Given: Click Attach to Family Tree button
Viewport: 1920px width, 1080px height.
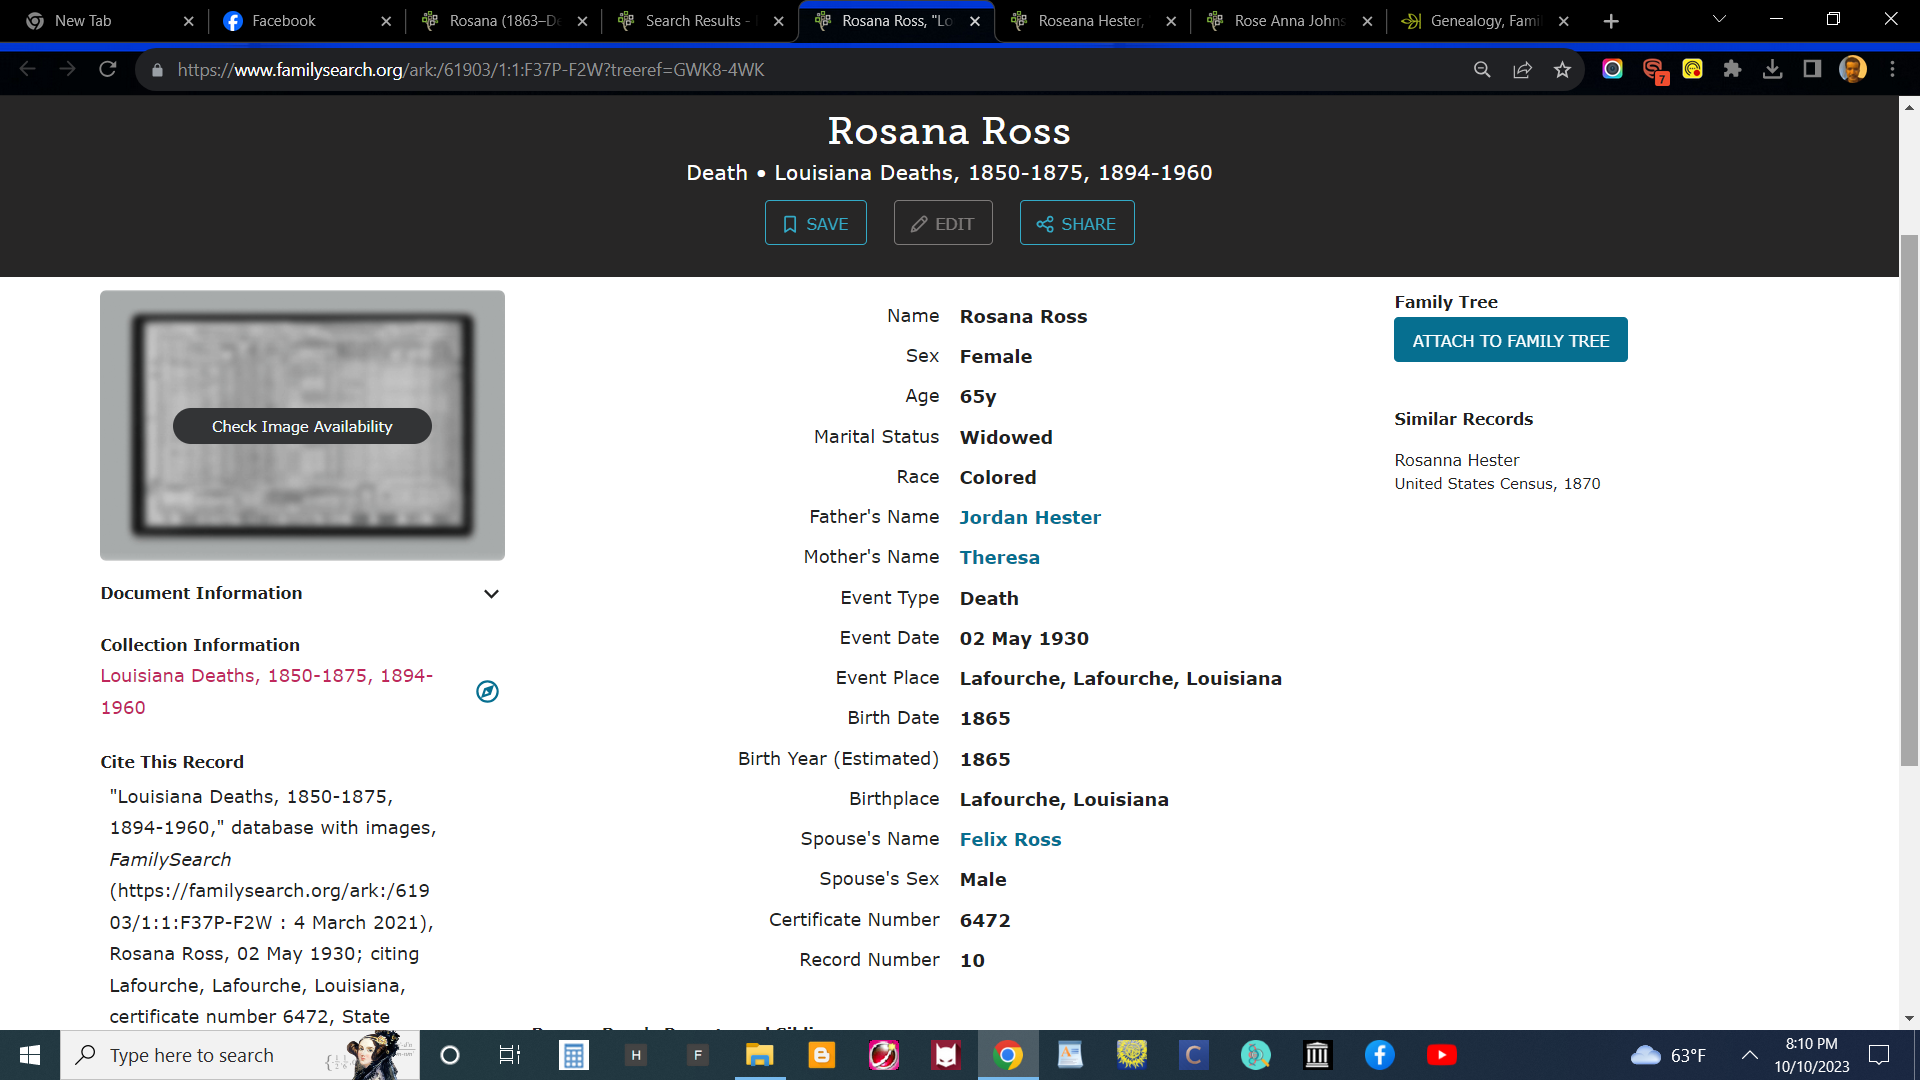Looking at the screenshot, I should tap(1510, 341).
